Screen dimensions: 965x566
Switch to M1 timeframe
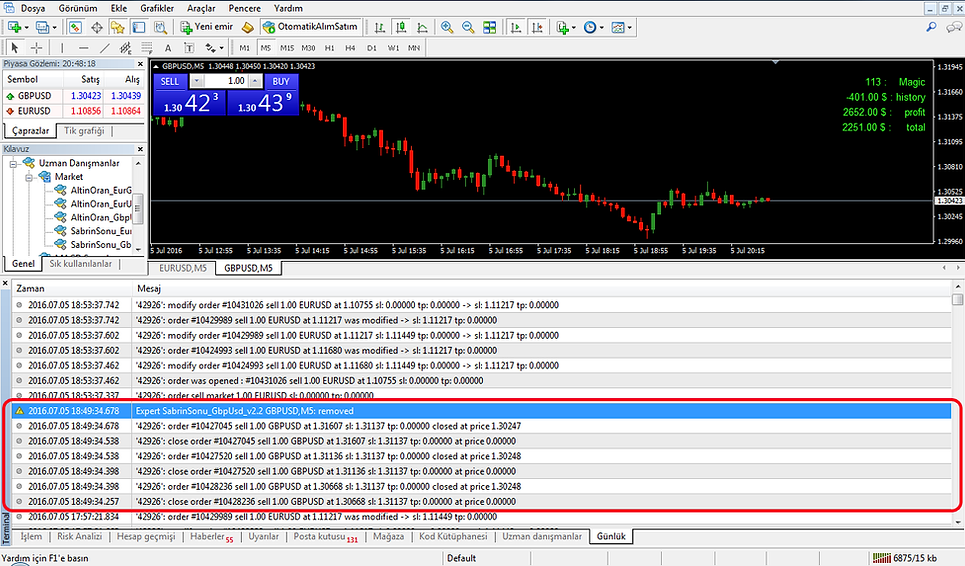pos(244,48)
